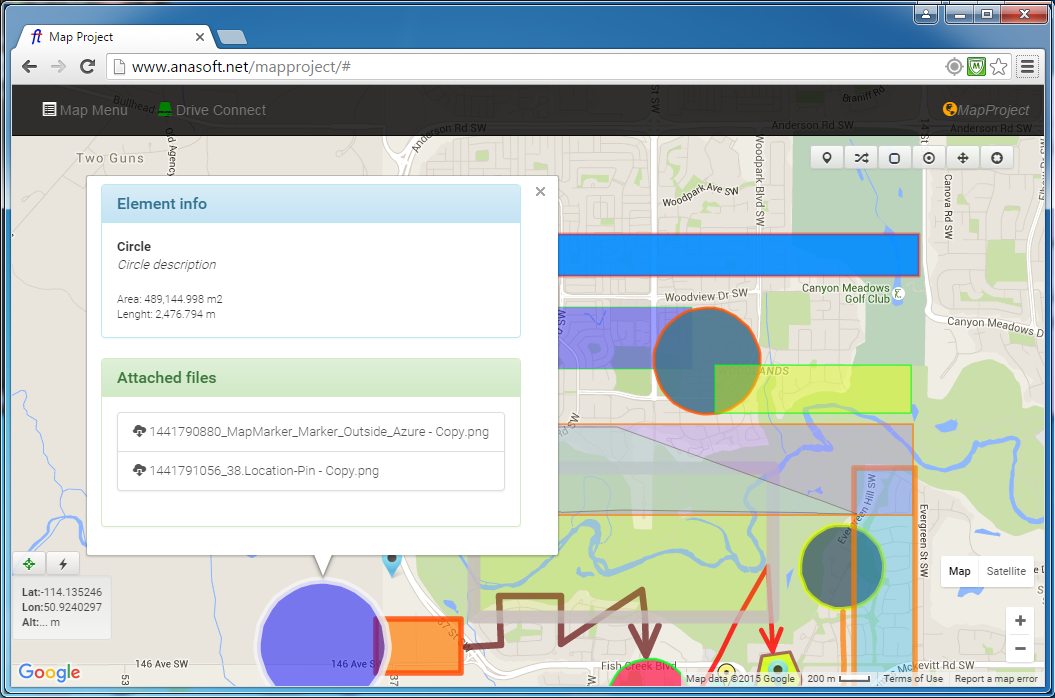Click the browser address bar
The image size is (1055, 698).
pos(525,67)
